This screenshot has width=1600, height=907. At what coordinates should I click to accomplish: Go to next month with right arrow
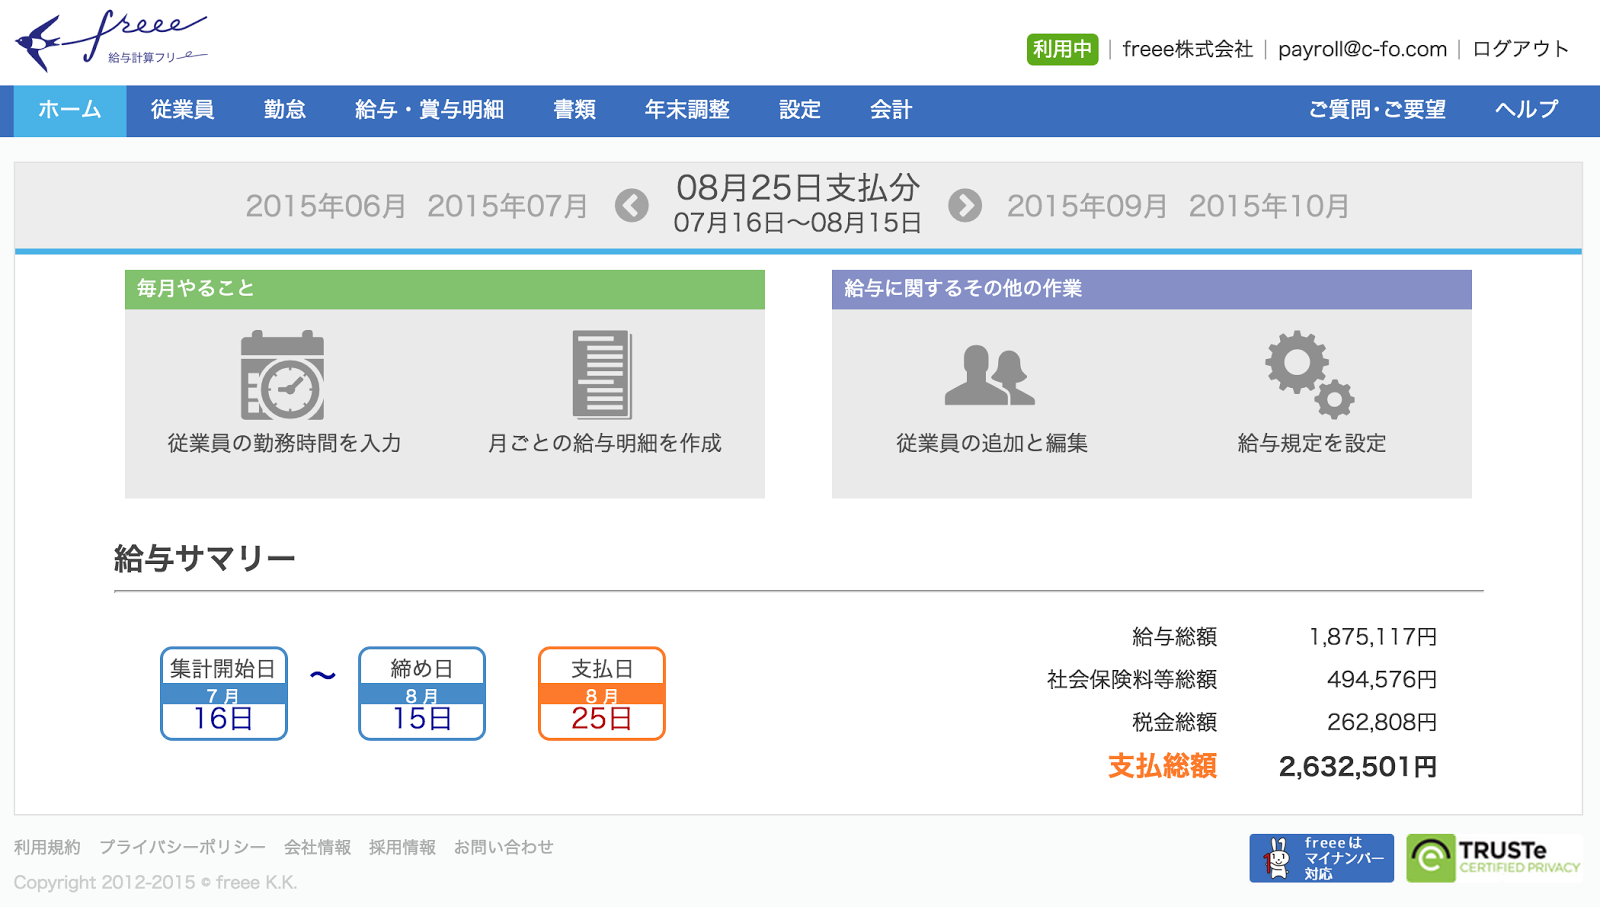click(965, 206)
